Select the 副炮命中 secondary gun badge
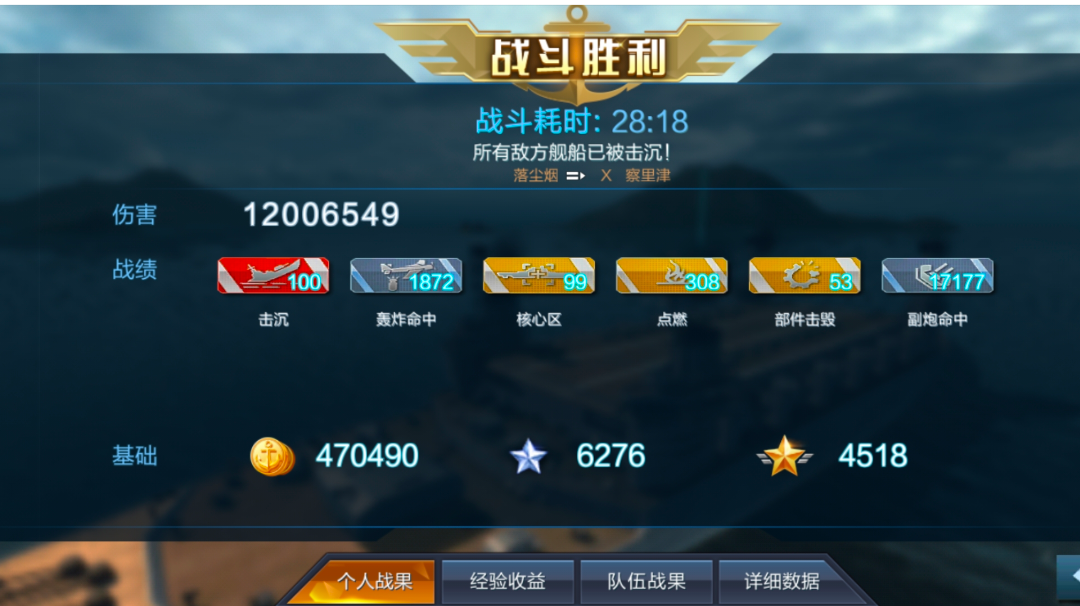1080x606 pixels. coord(938,275)
